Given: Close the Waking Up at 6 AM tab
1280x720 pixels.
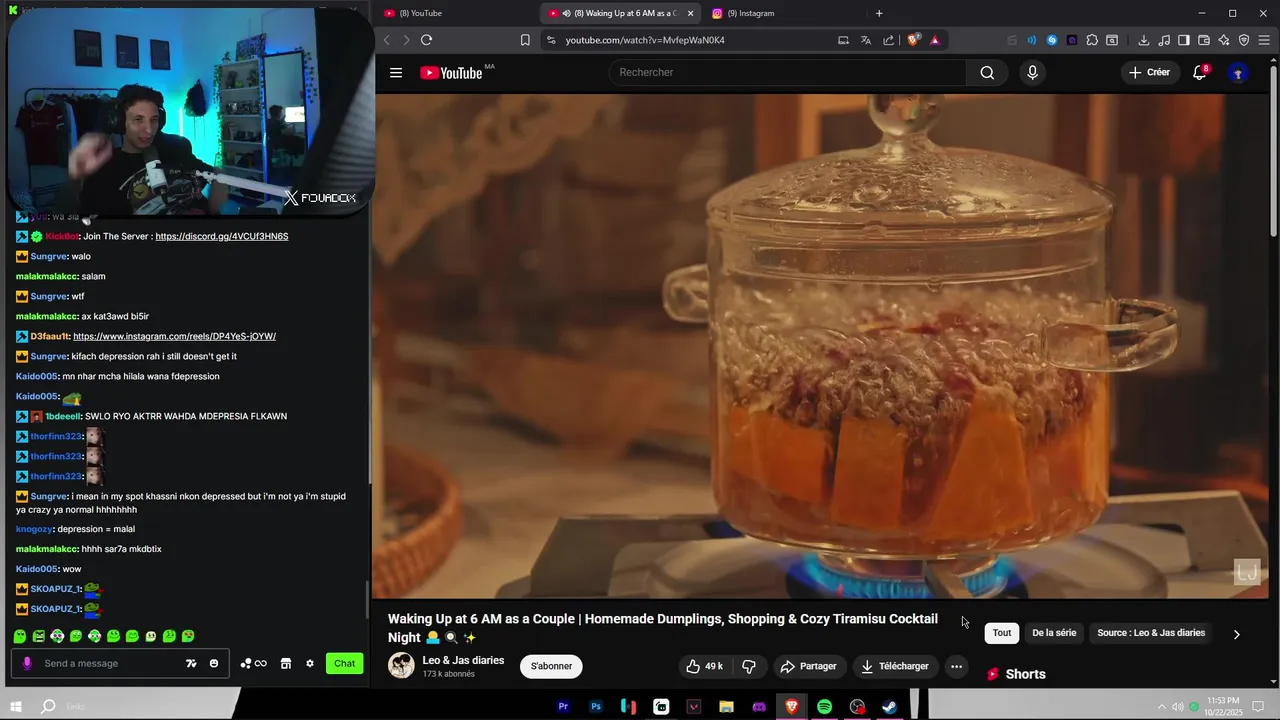Looking at the screenshot, I should [x=690, y=13].
